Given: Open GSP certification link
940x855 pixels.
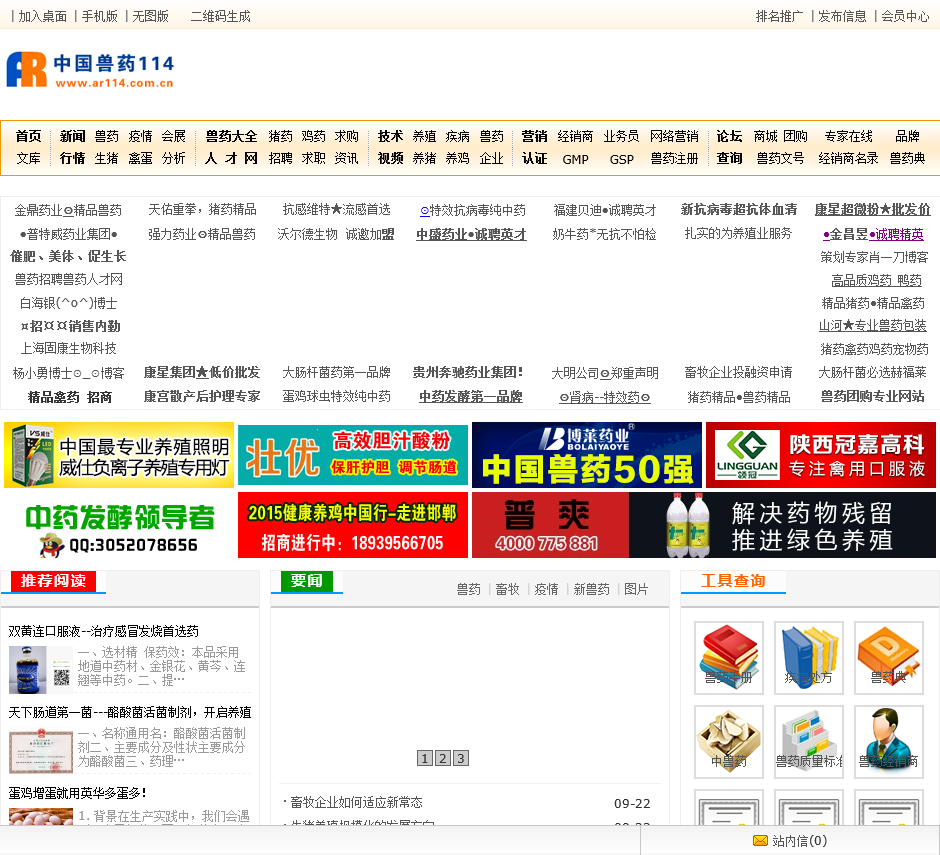Looking at the screenshot, I should point(622,159).
